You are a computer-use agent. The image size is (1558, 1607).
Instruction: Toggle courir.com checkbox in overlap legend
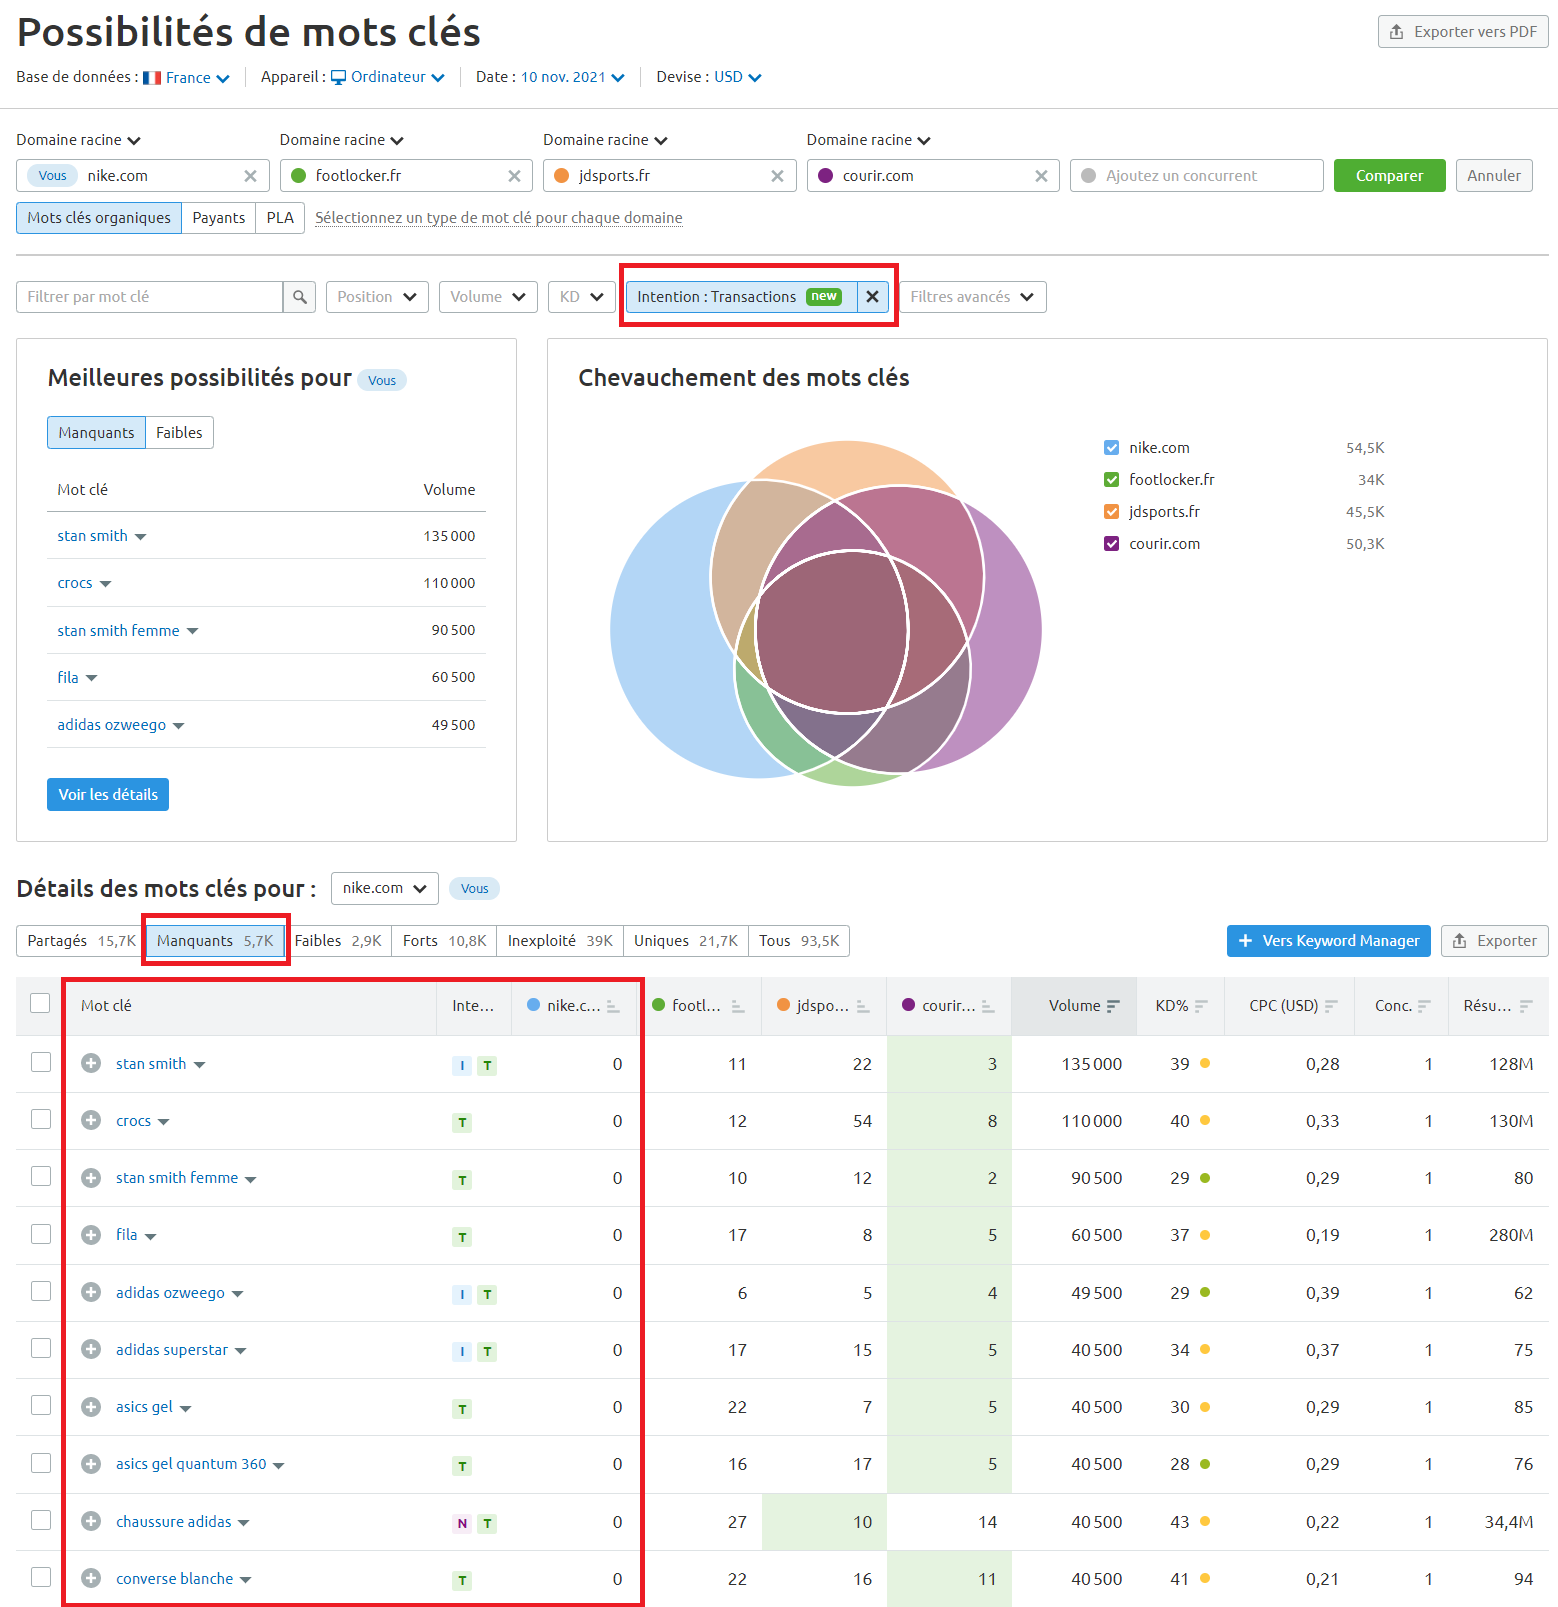1111,544
